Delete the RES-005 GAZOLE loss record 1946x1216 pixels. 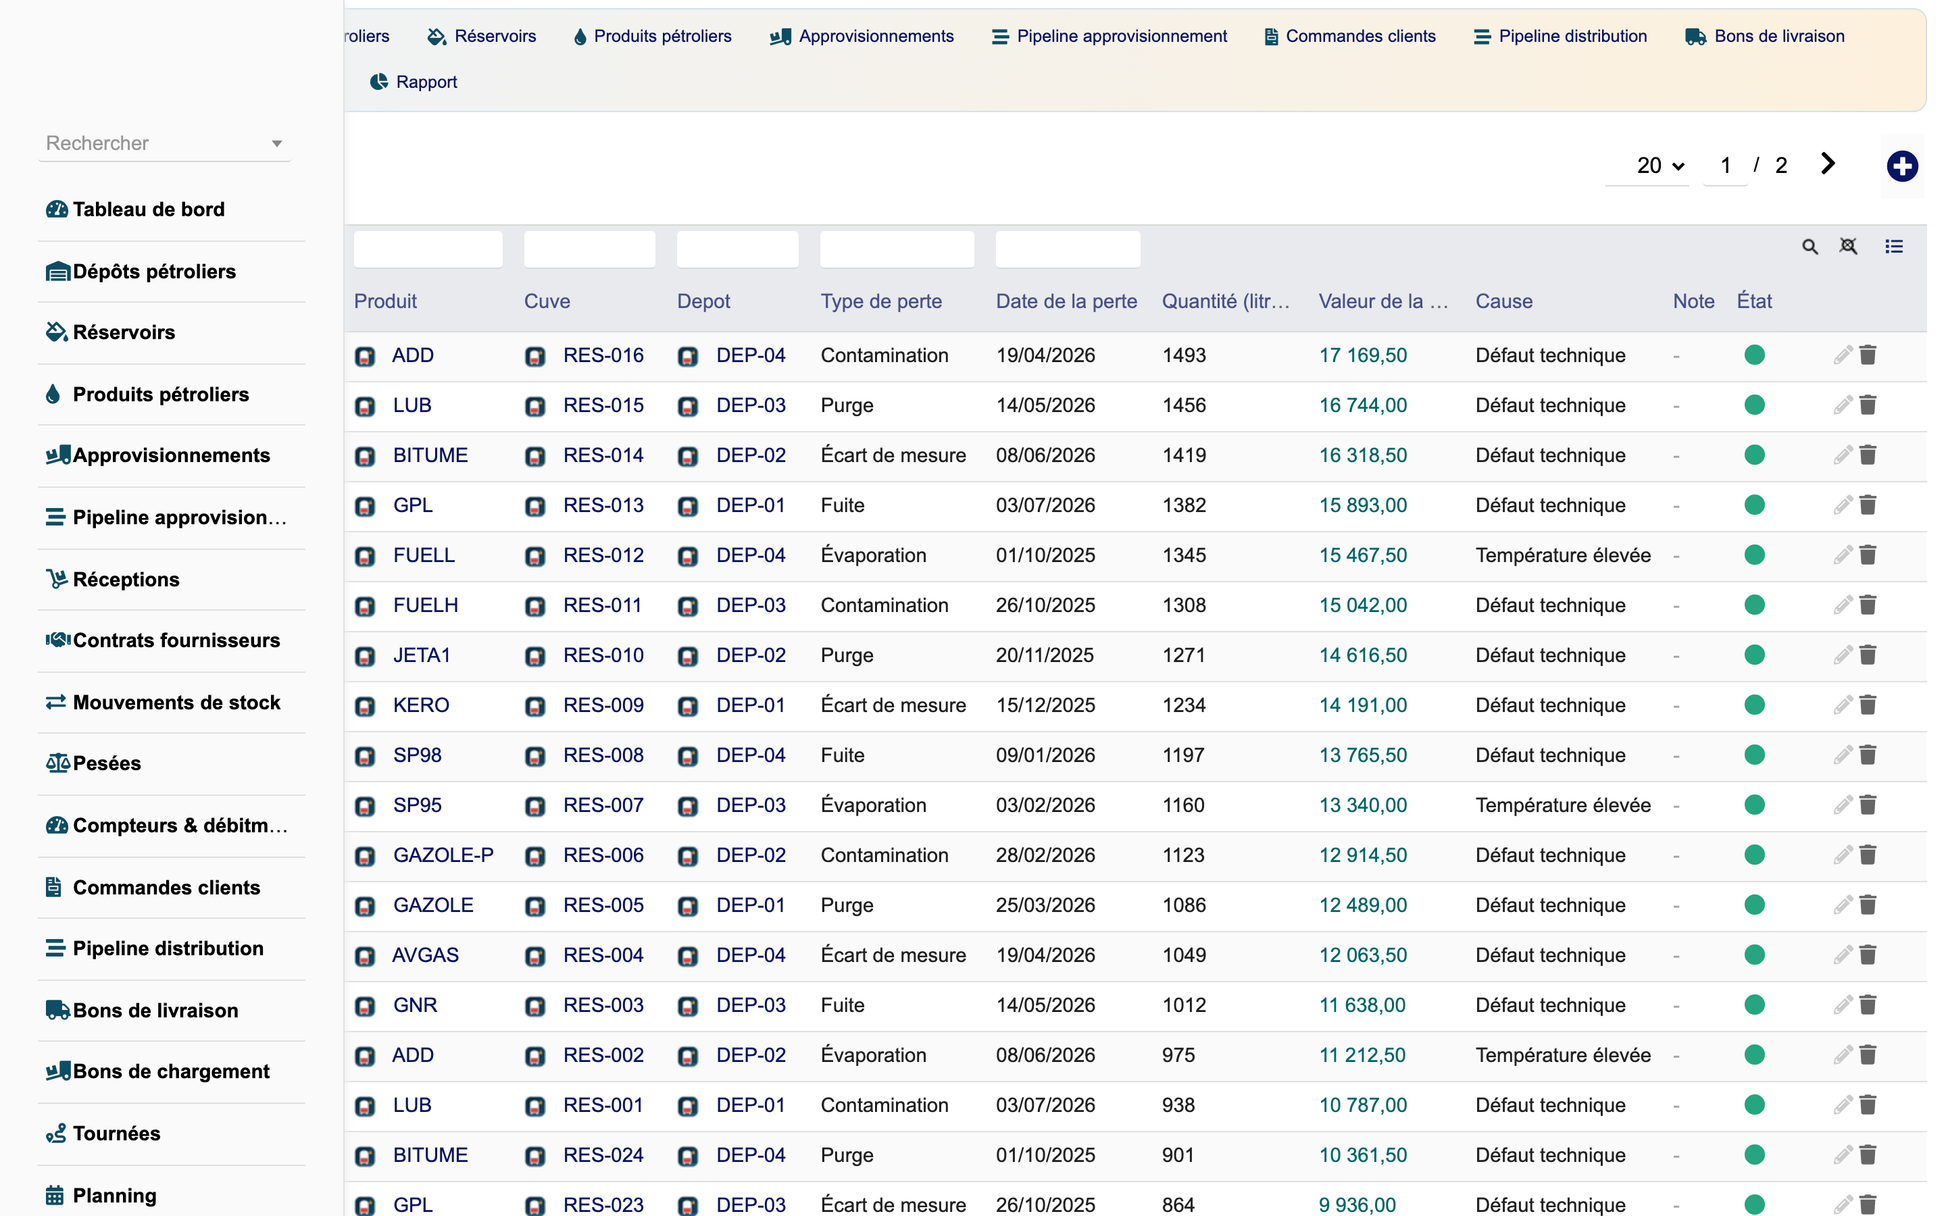[x=1868, y=905]
